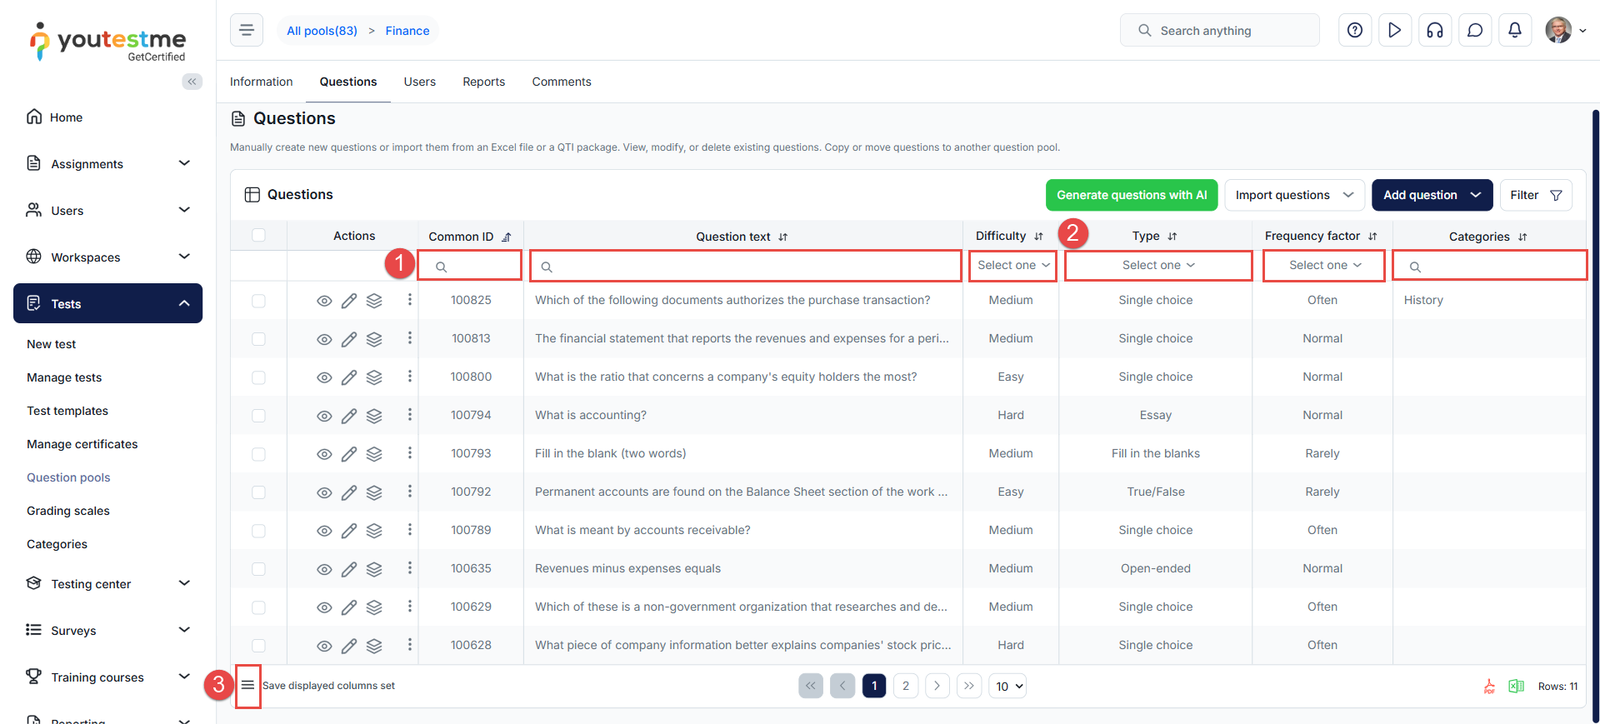Switch to the Reports tab

(483, 82)
